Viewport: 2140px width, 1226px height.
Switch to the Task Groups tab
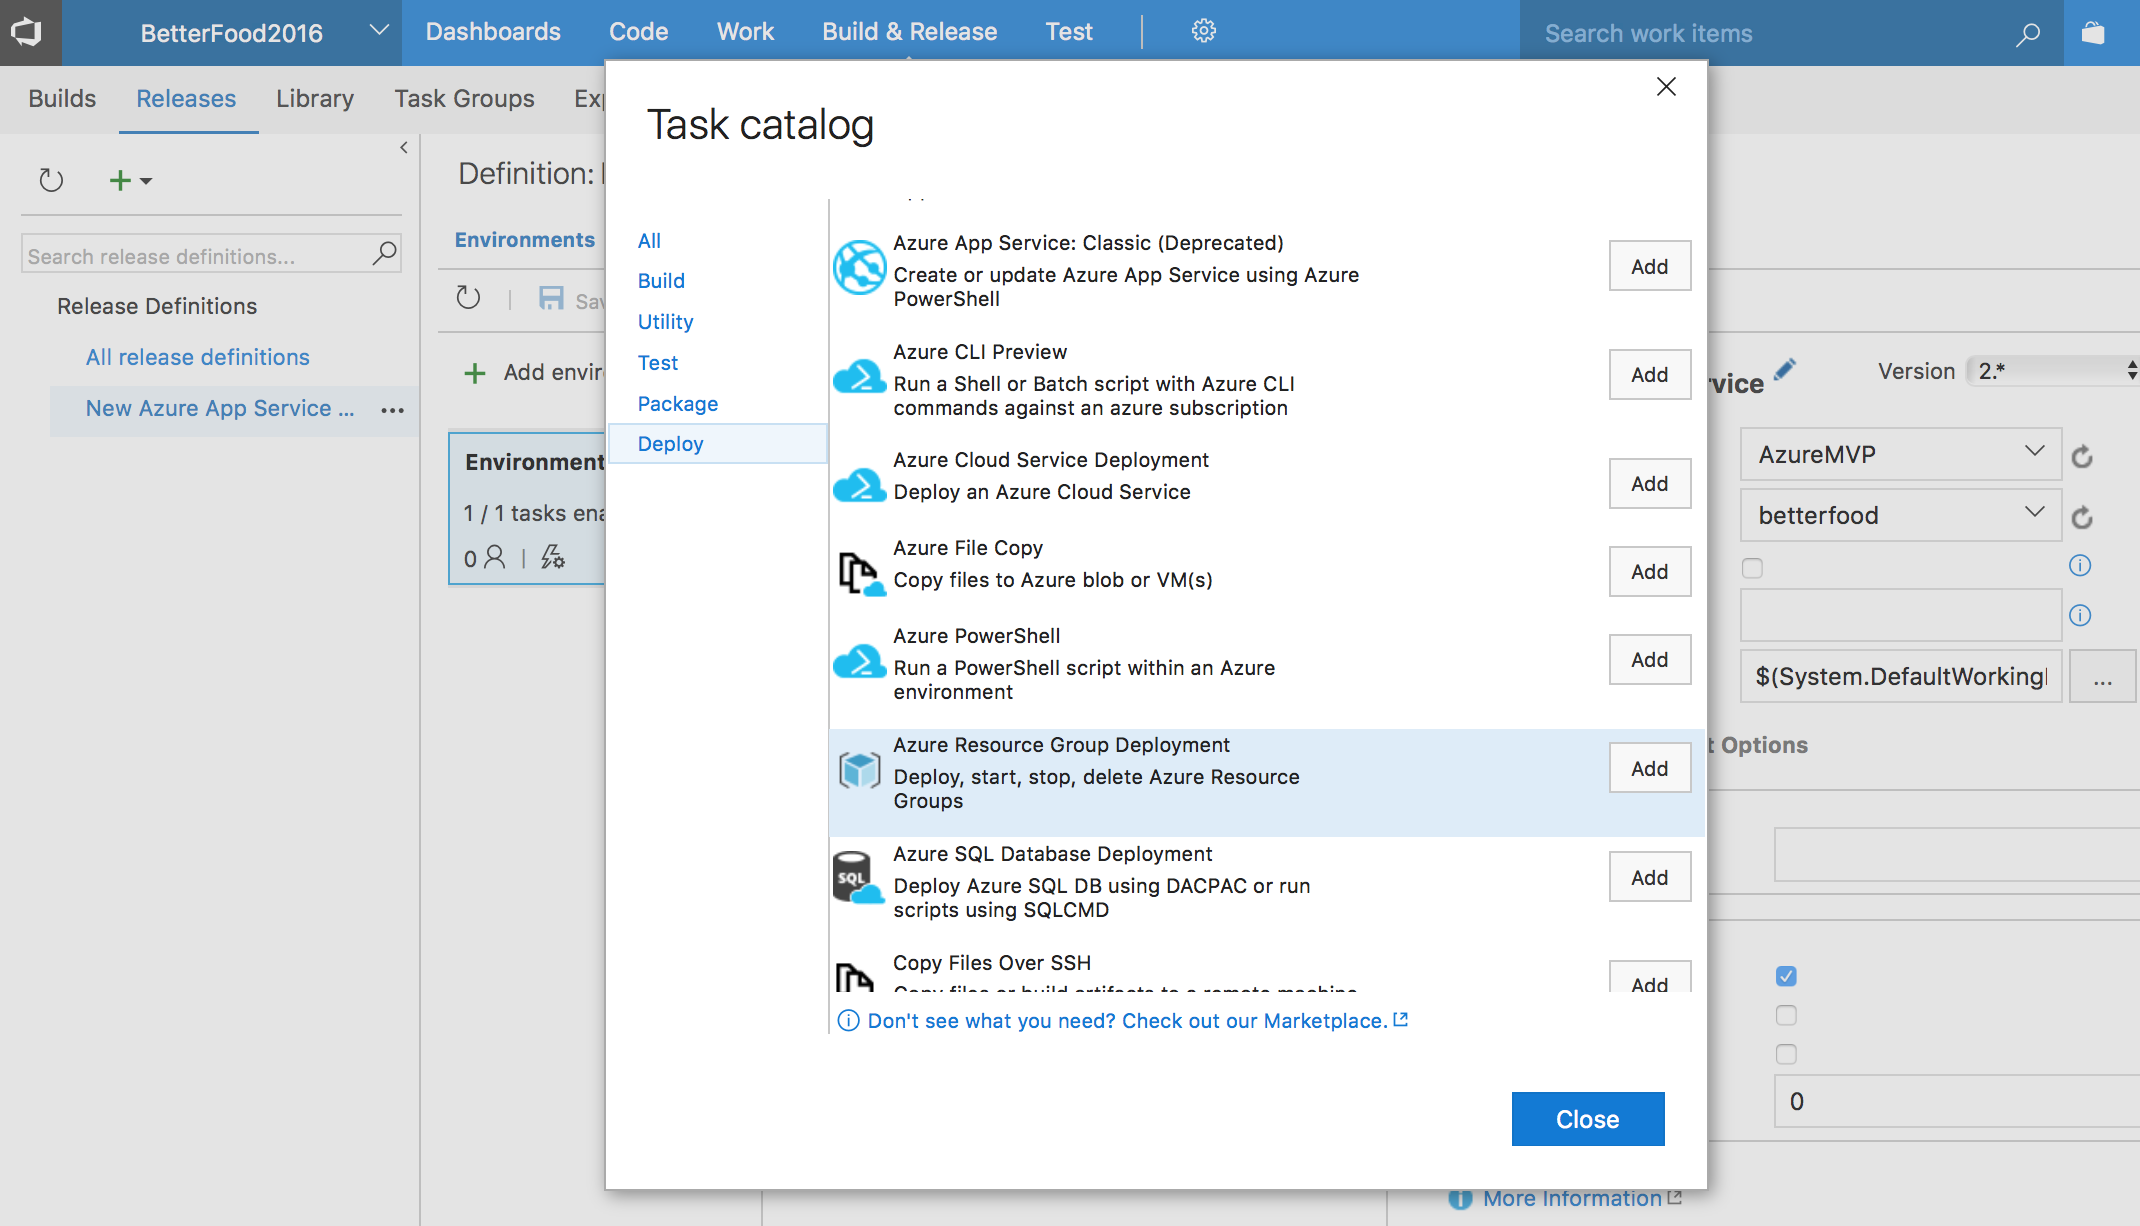464,99
